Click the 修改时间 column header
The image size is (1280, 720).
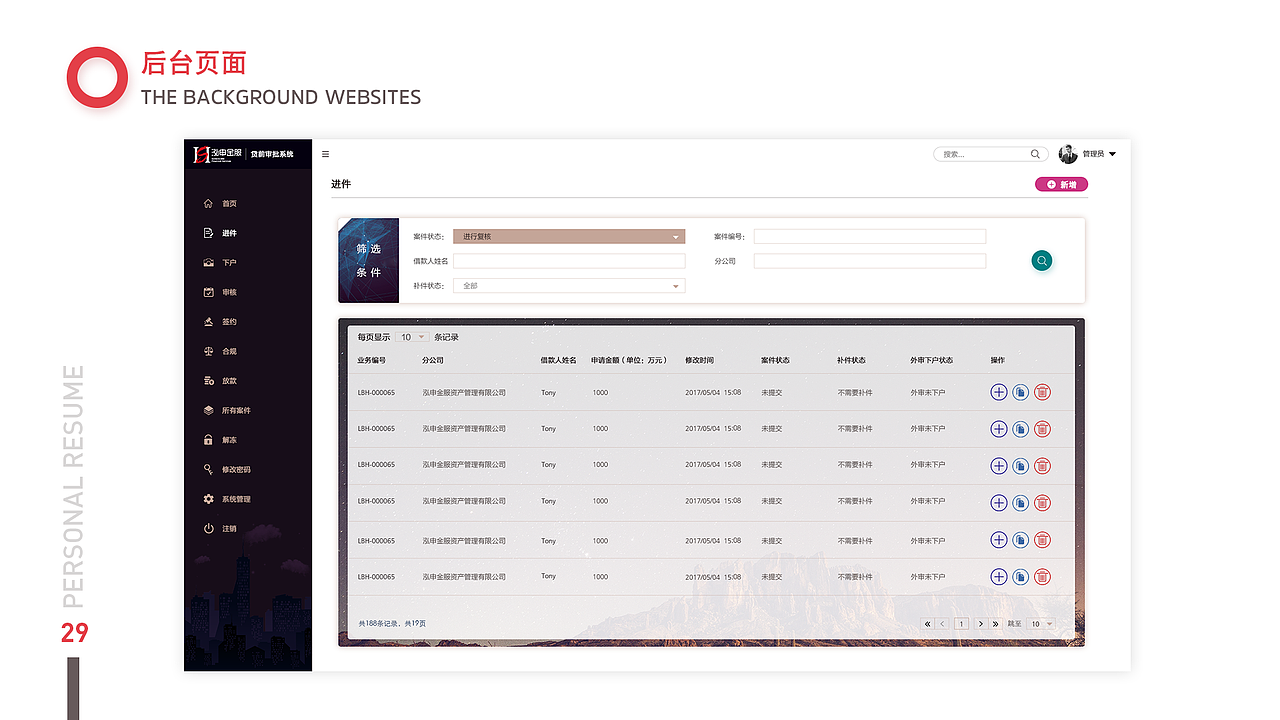click(700, 360)
